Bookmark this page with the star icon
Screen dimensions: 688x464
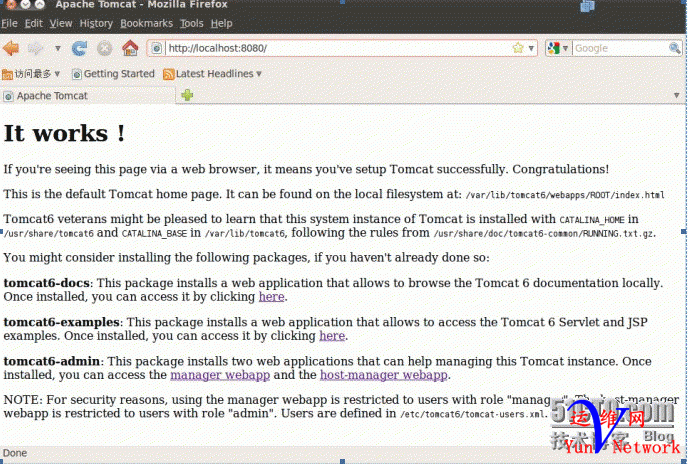point(518,48)
